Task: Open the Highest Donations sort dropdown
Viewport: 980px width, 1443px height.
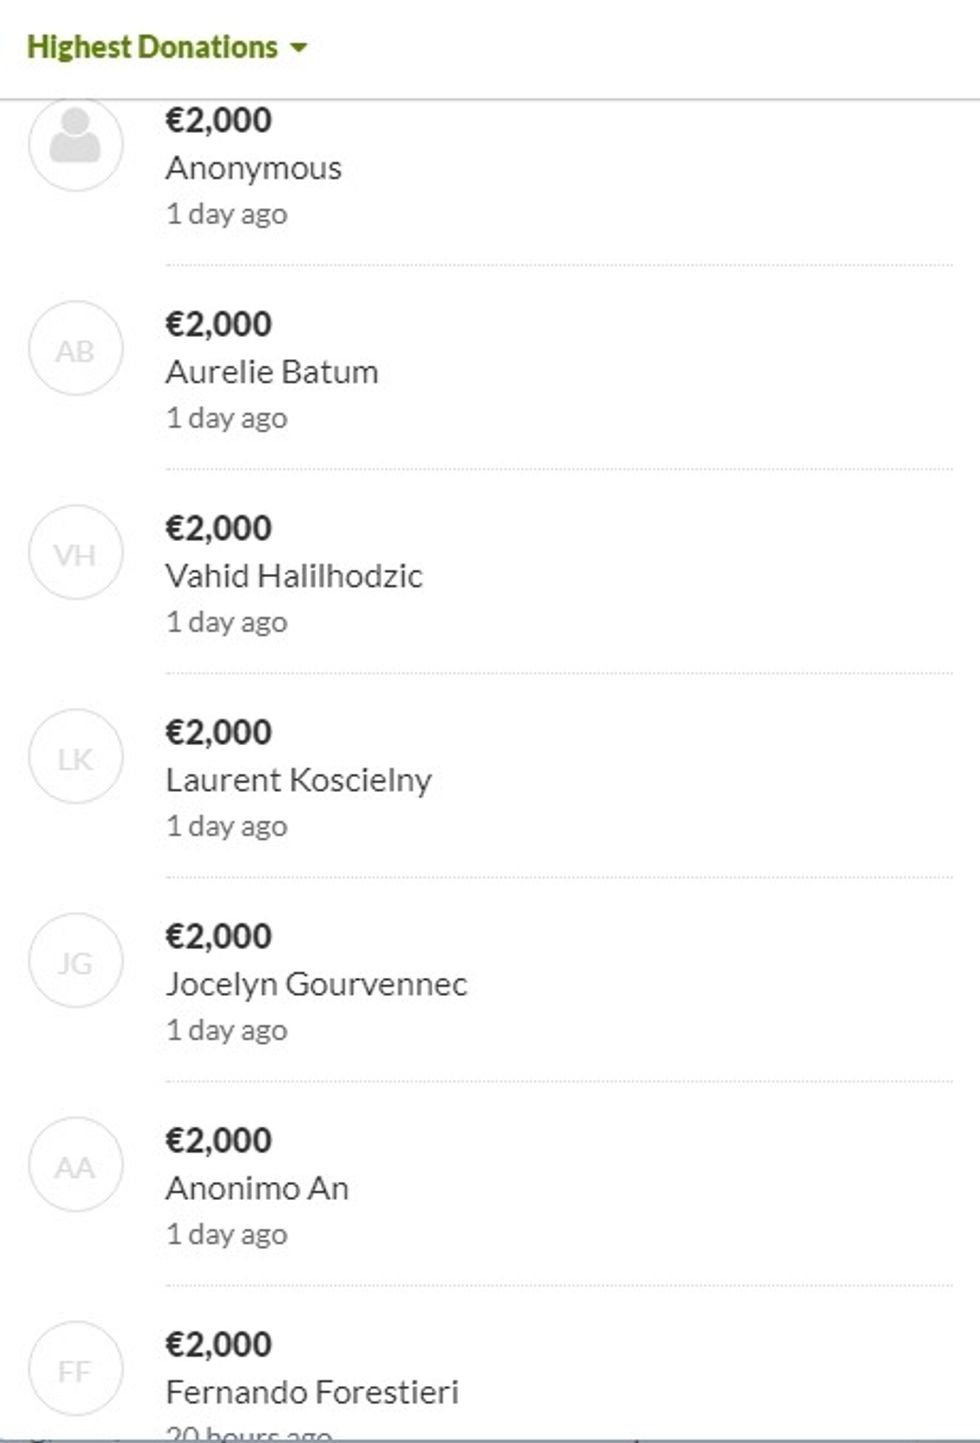Action: point(153,47)
